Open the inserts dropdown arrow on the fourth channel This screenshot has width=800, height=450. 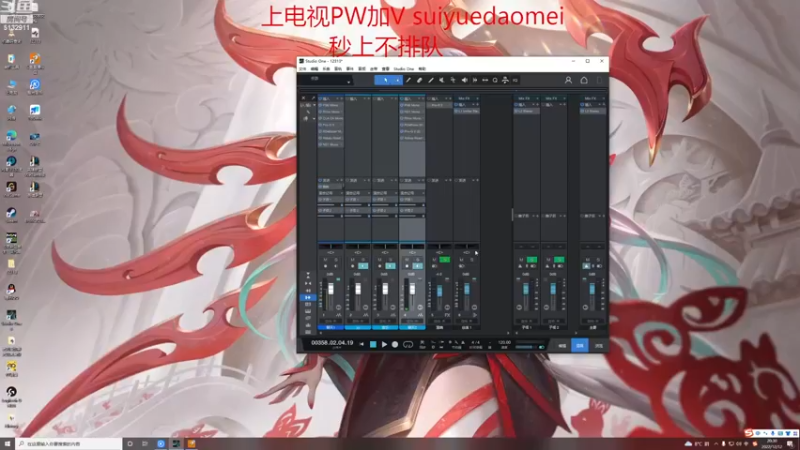coord(419,98)
